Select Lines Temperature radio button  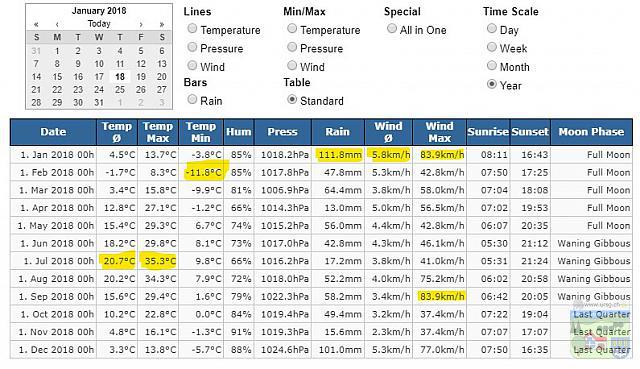click(x=192, y=29)
